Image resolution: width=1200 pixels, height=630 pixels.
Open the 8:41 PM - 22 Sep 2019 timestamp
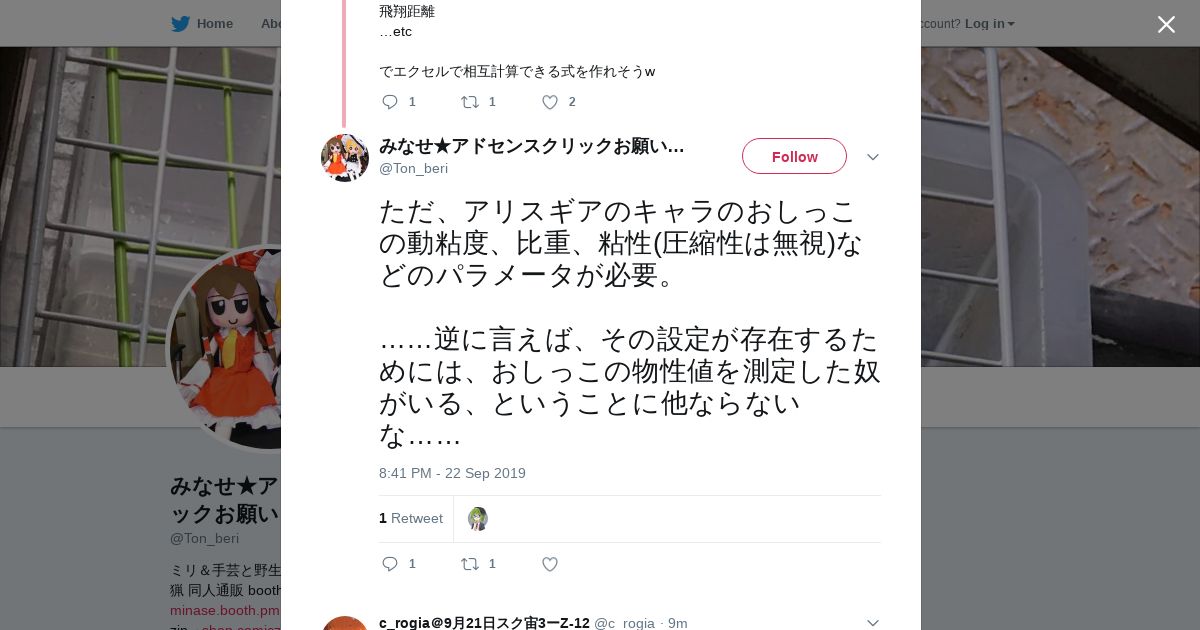click(x=452, y=473)
